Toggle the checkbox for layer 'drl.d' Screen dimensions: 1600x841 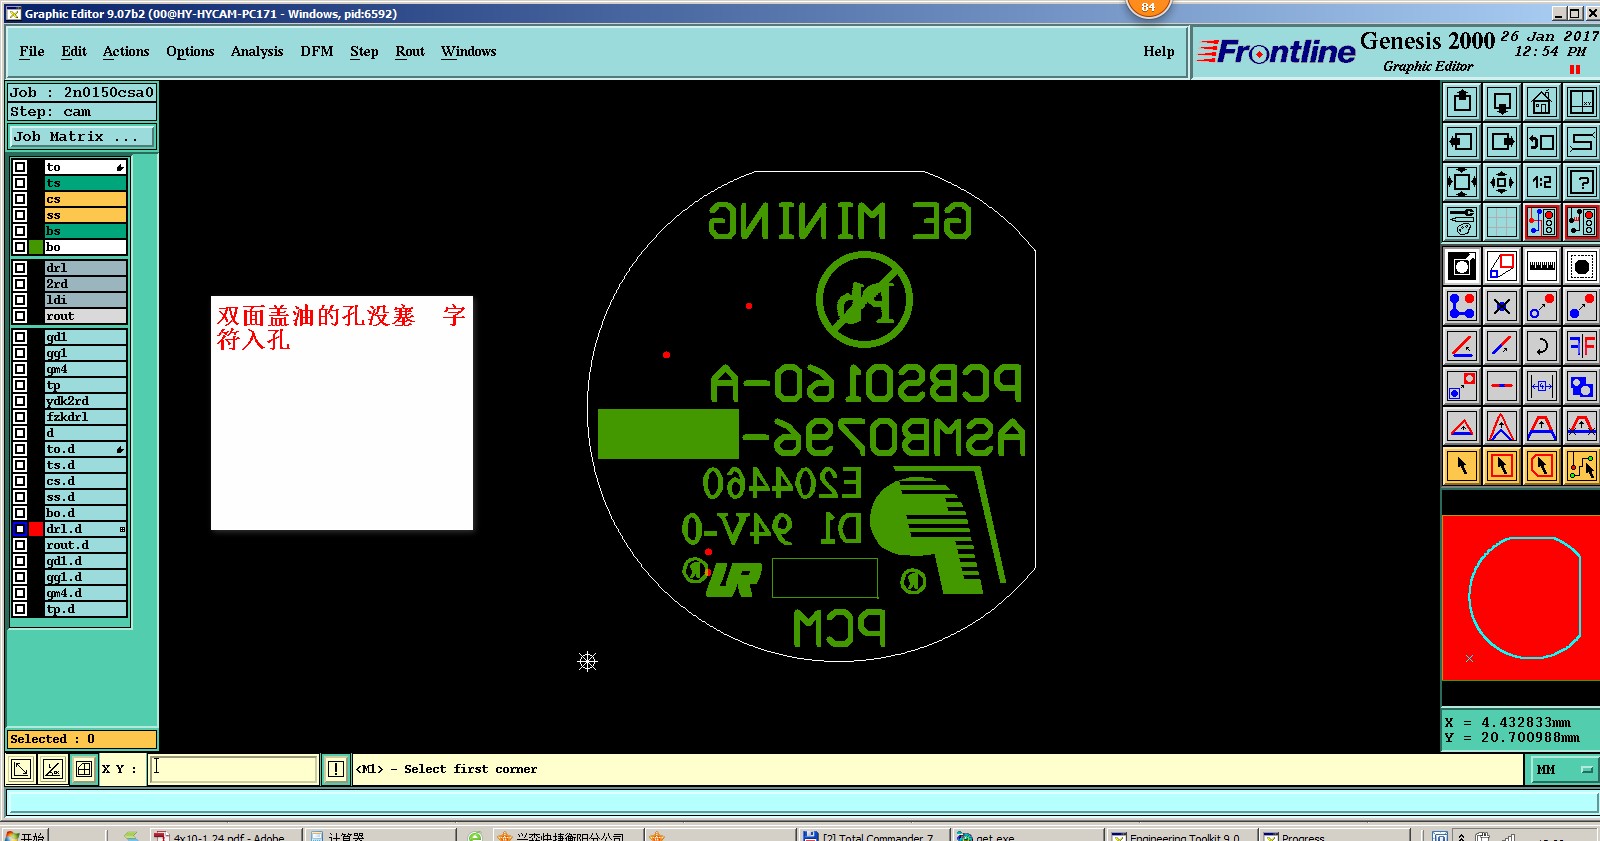pyautogui.click(x=20, y=529)
